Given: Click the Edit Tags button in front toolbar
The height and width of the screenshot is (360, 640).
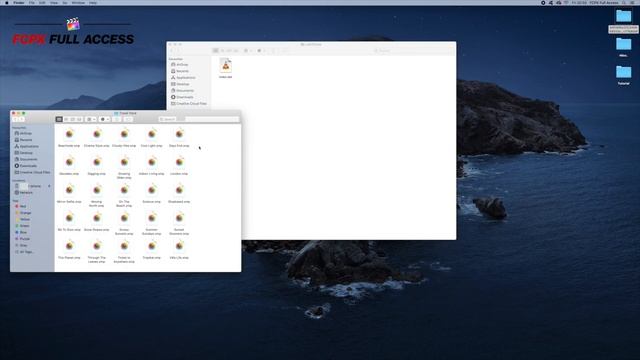Looking at the screenshot, I should click(x=128, y=119).
